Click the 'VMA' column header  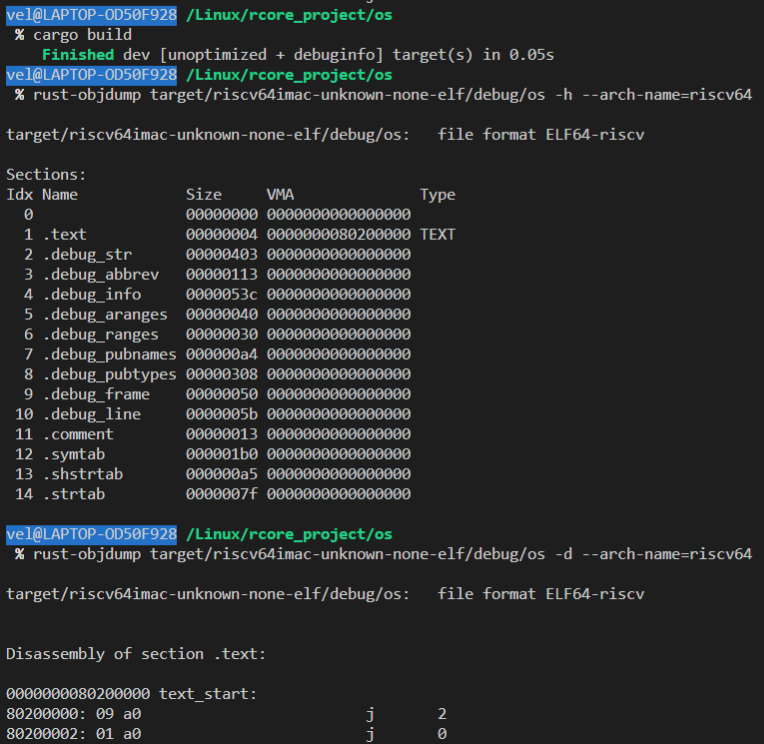(280, 195)
